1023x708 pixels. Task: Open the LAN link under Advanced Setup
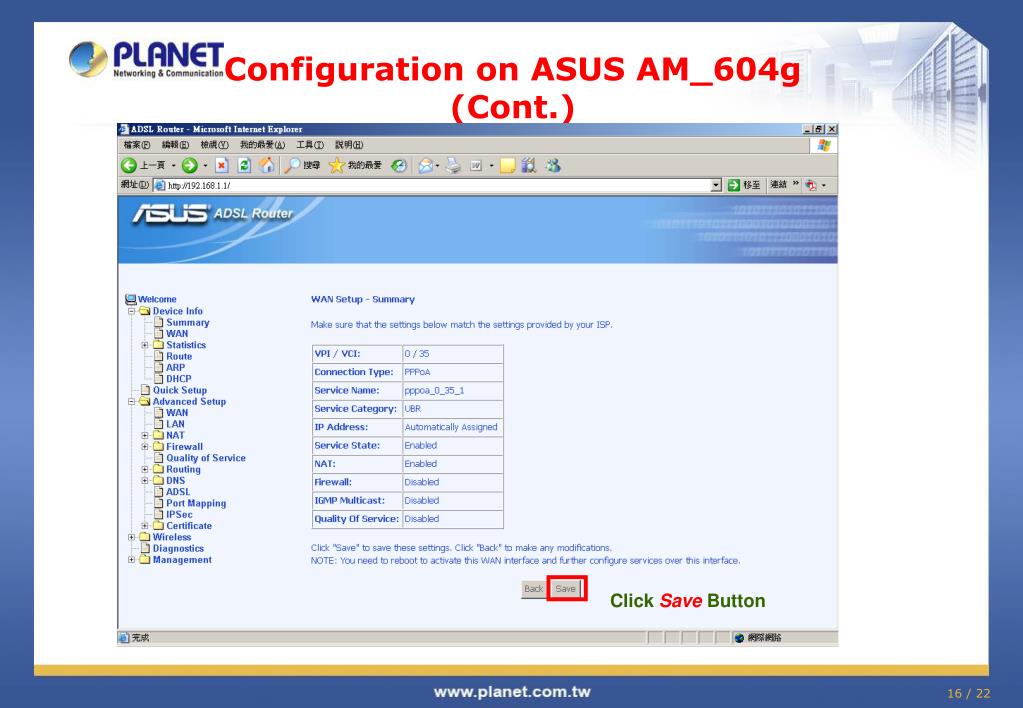[176, 424]
